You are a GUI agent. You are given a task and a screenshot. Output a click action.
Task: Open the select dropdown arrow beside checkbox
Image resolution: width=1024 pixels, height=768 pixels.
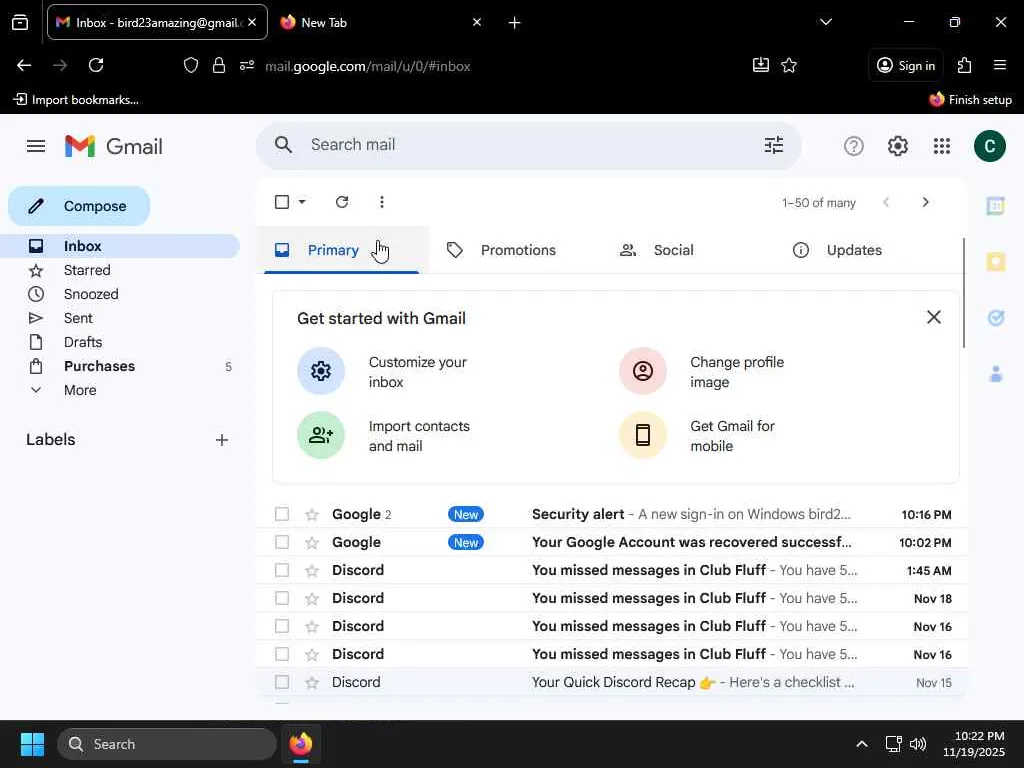(302, 202)
